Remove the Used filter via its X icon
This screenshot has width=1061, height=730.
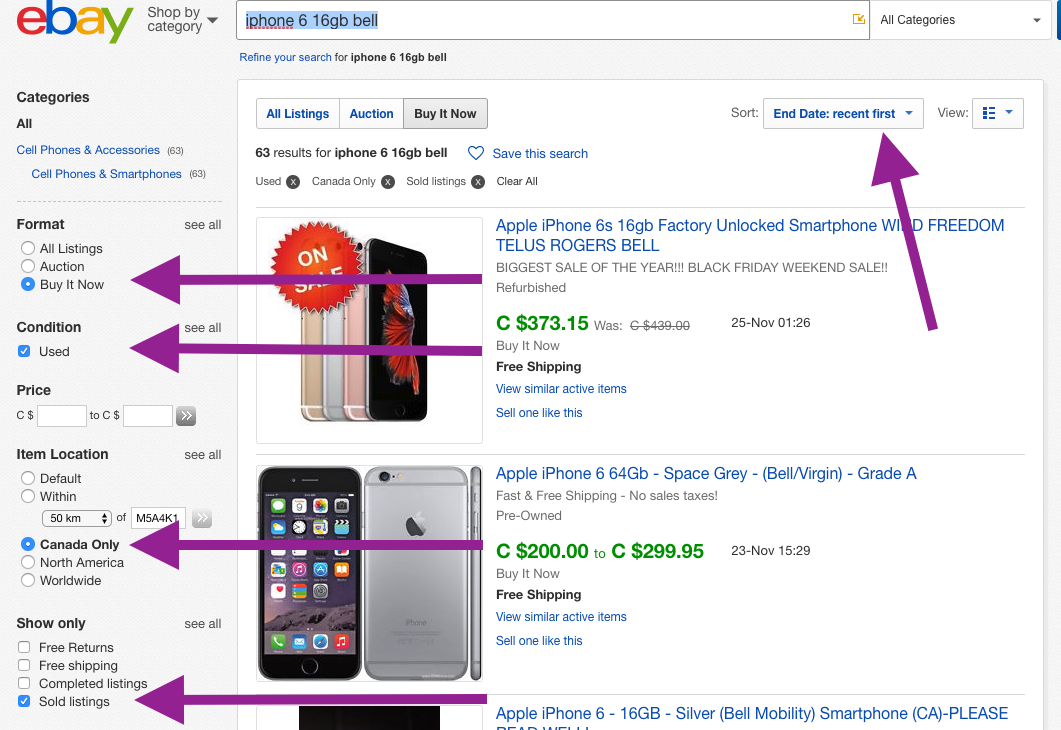[x=293, y=182]
